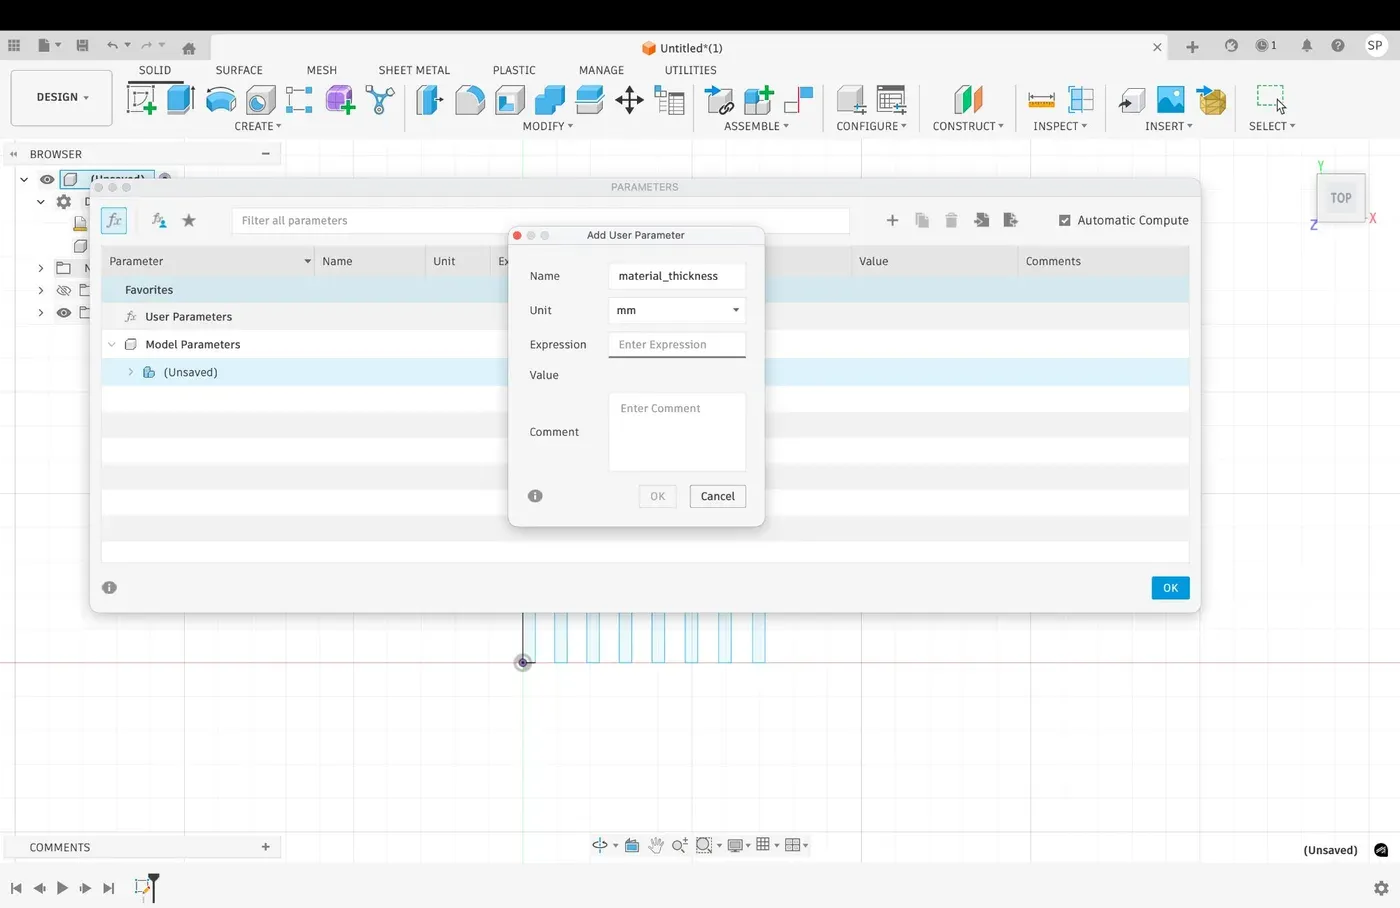Open the ASSEMBLE dropdown menu
This screenshot has height=908, width=1400.
[x=756, y=126]
